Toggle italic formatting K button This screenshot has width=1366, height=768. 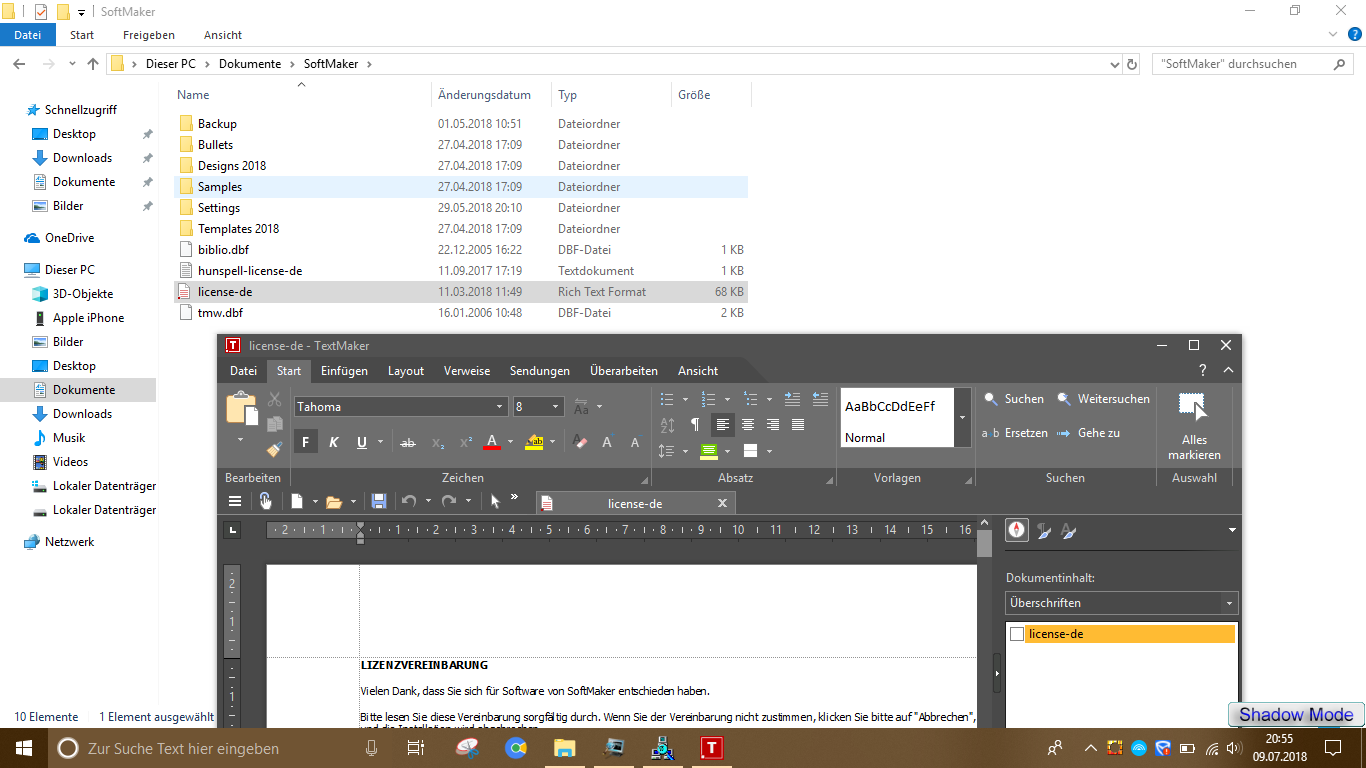pyautogui.click(x=334, y=442)
